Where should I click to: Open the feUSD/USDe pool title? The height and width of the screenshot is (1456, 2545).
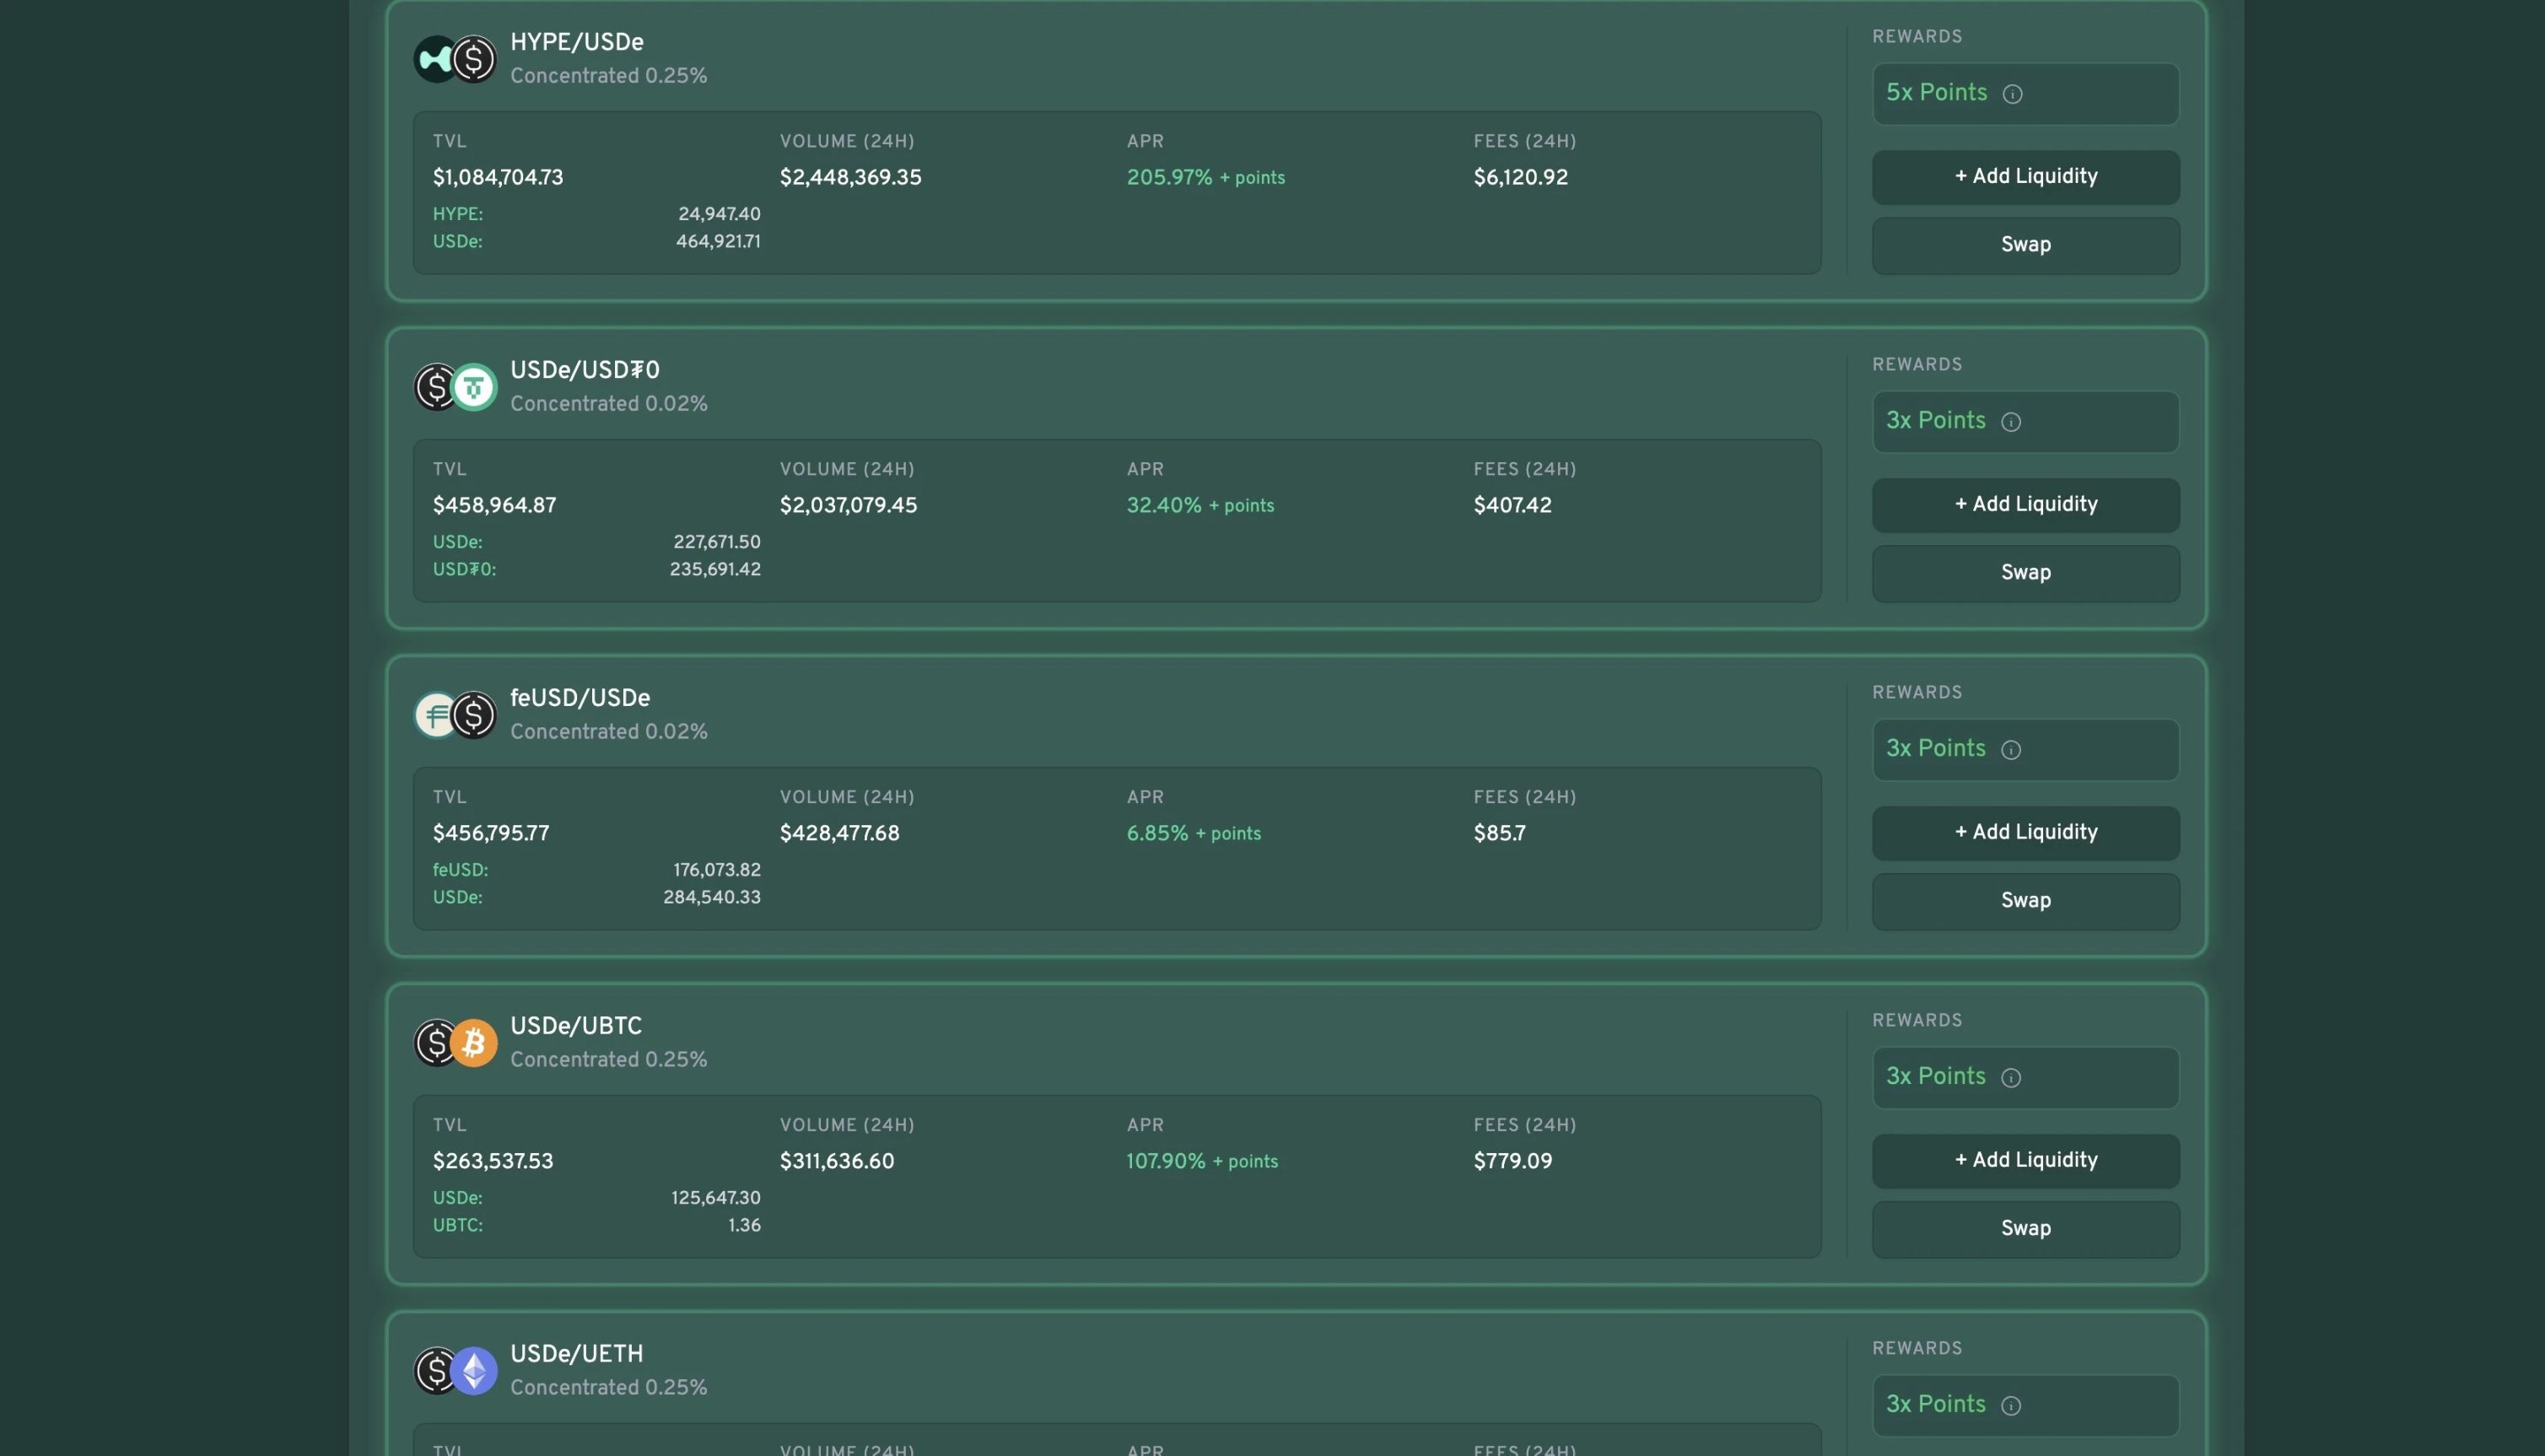pos(580,699)
